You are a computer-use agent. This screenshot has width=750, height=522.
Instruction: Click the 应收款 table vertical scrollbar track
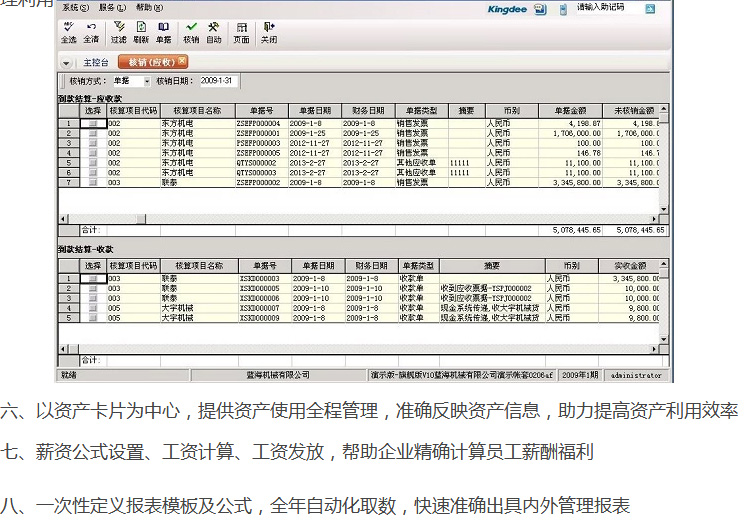664,163
